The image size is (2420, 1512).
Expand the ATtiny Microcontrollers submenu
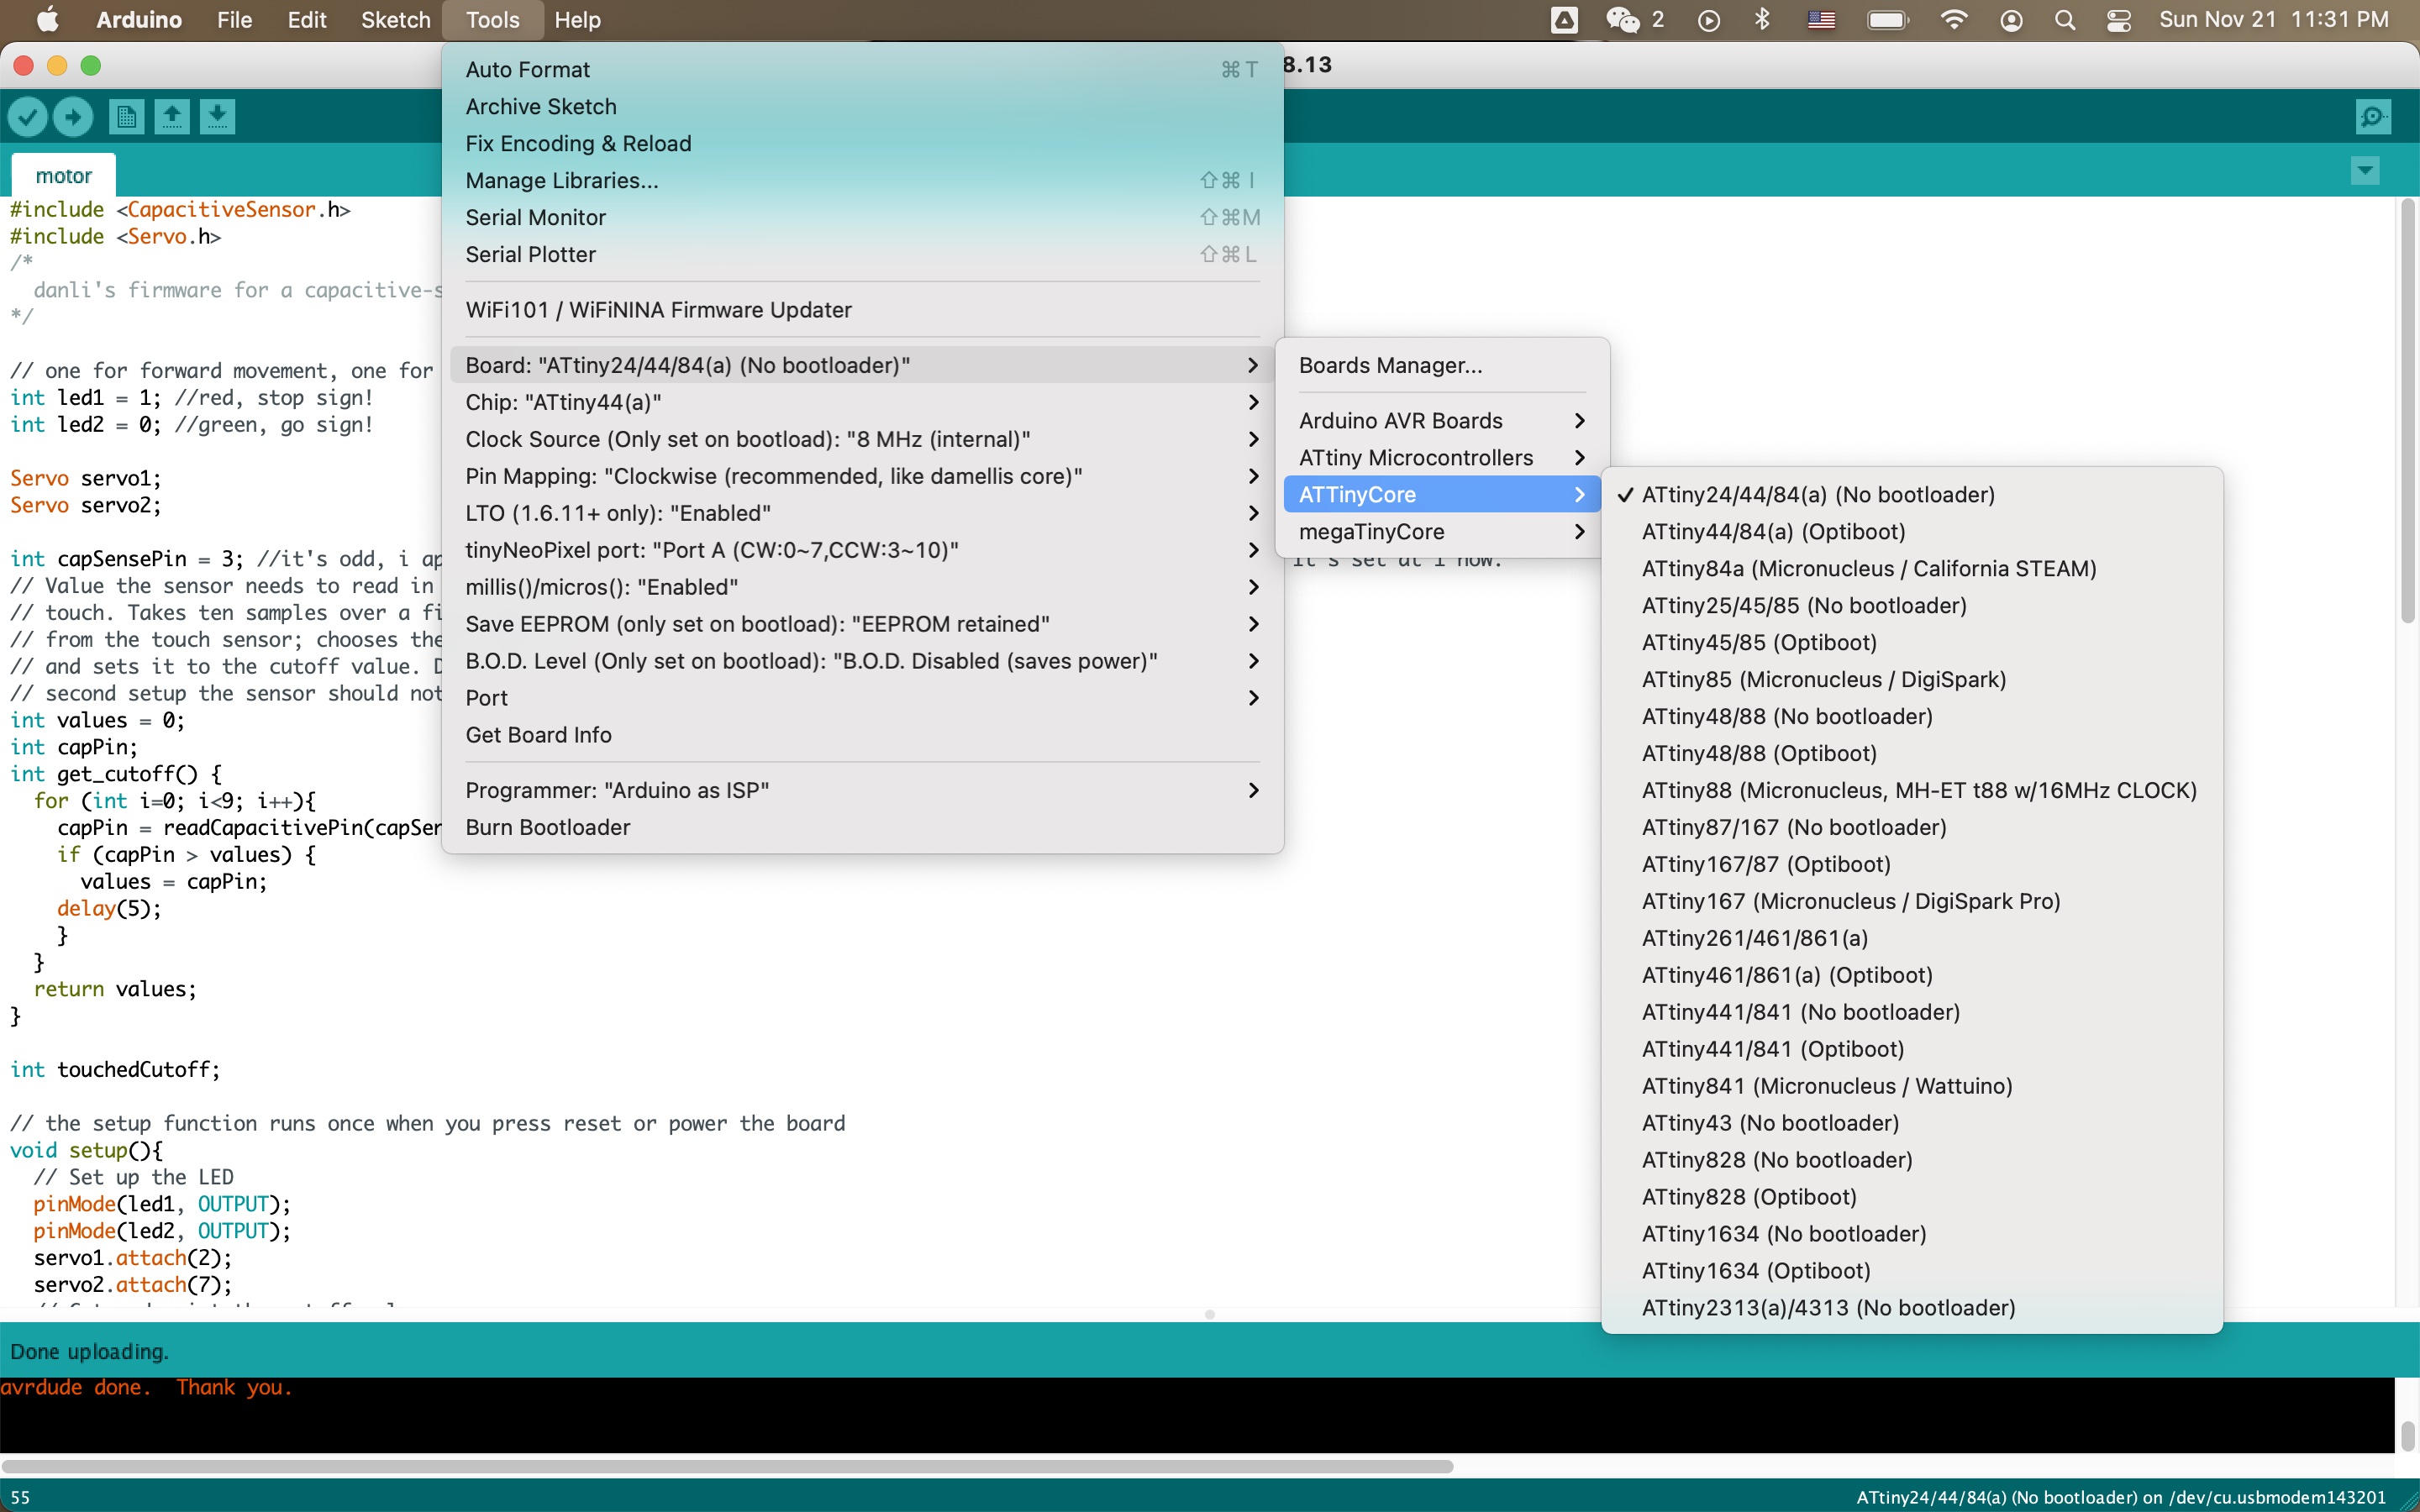[x=1442, y=458]
